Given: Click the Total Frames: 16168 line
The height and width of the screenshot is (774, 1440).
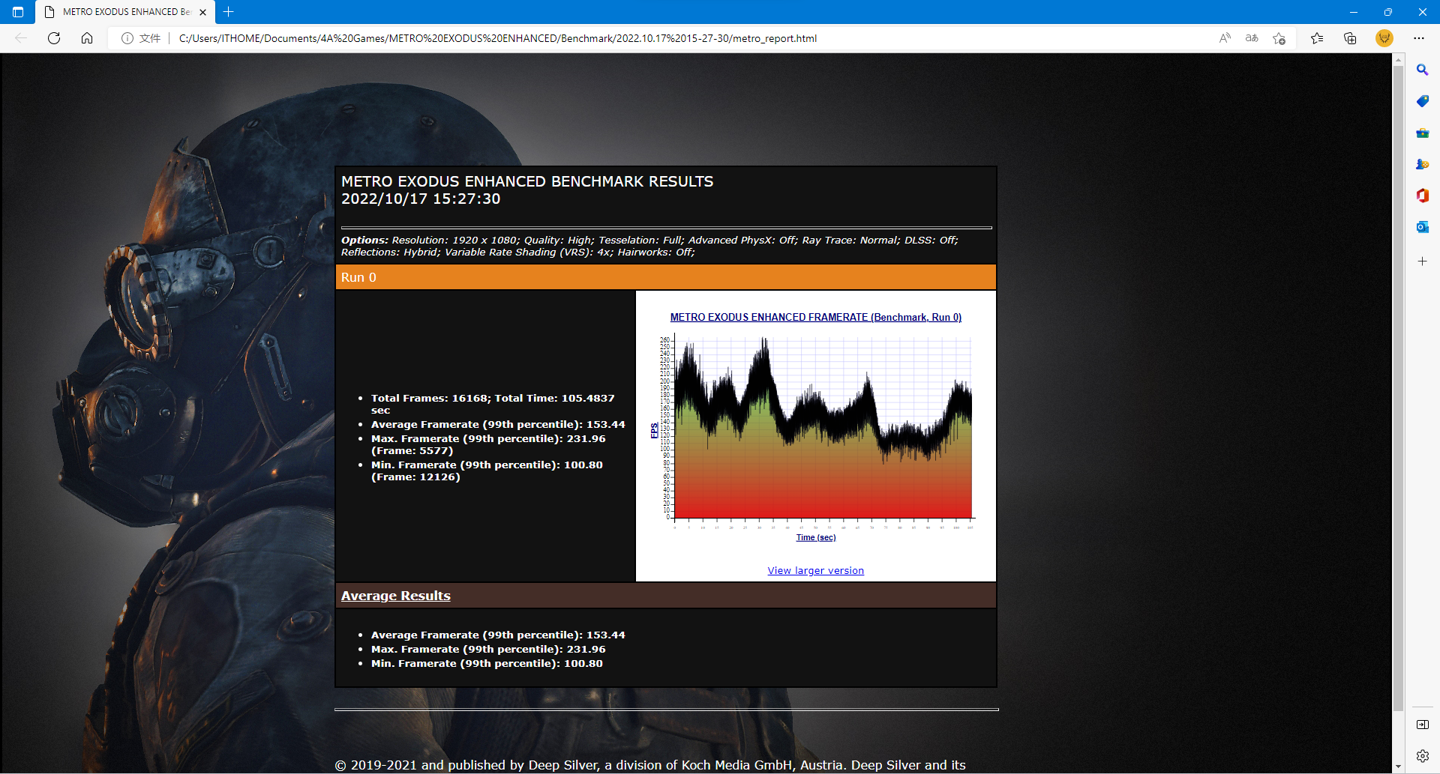Looking at the screenshot, I should point(493,404).
